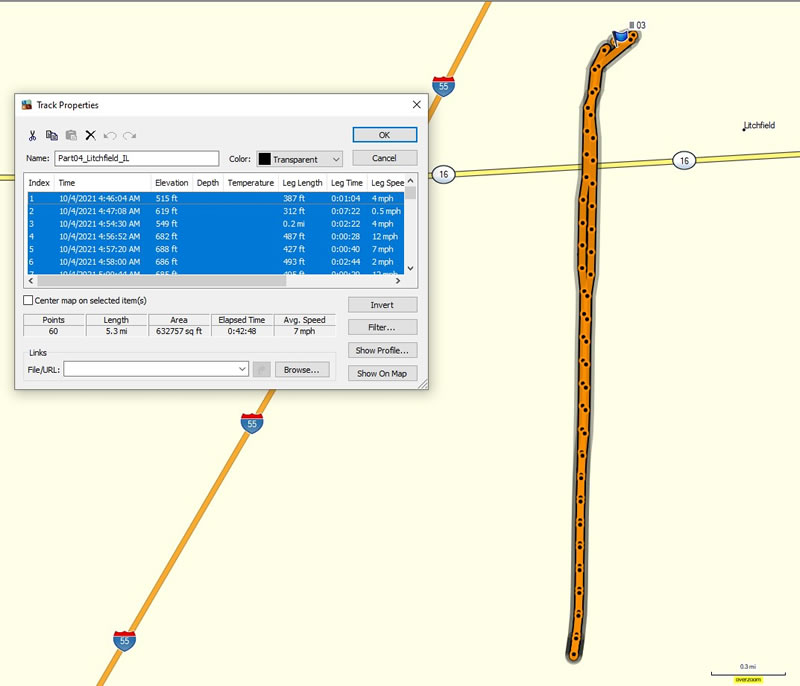Click the Litchfield city label on map
Viewport: 800px width, 686px height.
[x=759, y=125]
